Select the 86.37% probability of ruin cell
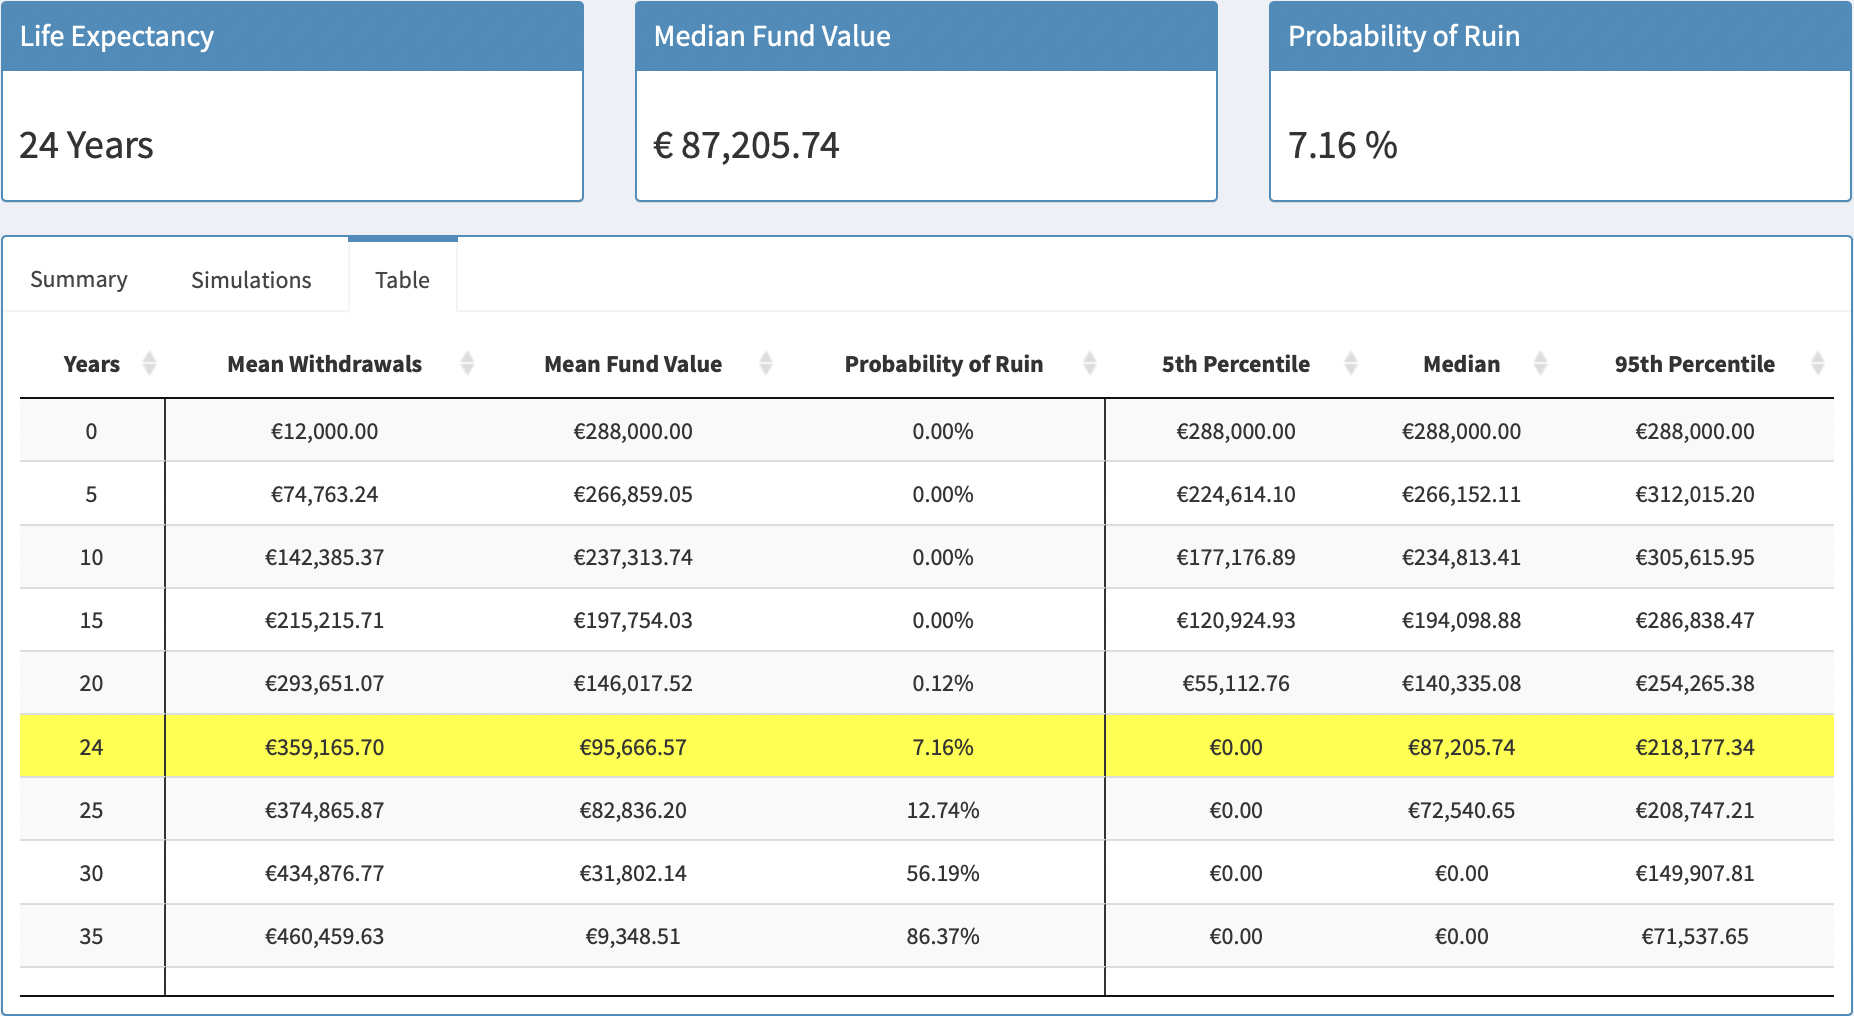Viewport: 1854px width, 1016px height. (942, 937)
